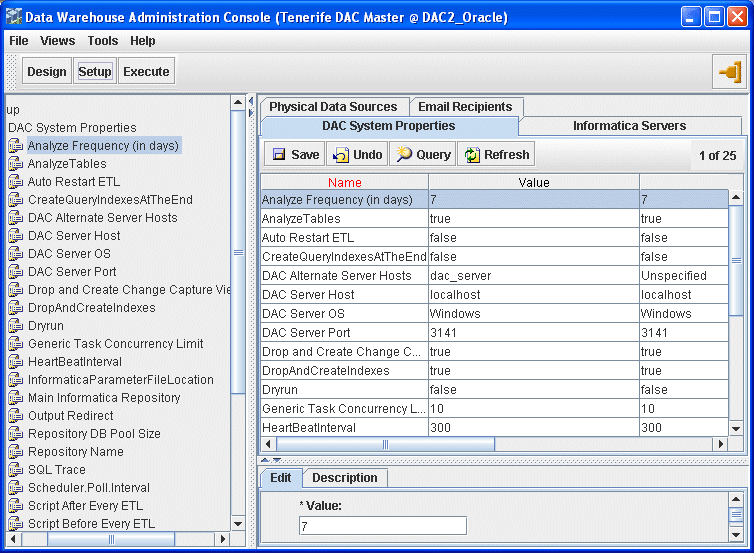Collapse the lower edit pane splitter arrow
754x553 pixels.
(276, 460)
